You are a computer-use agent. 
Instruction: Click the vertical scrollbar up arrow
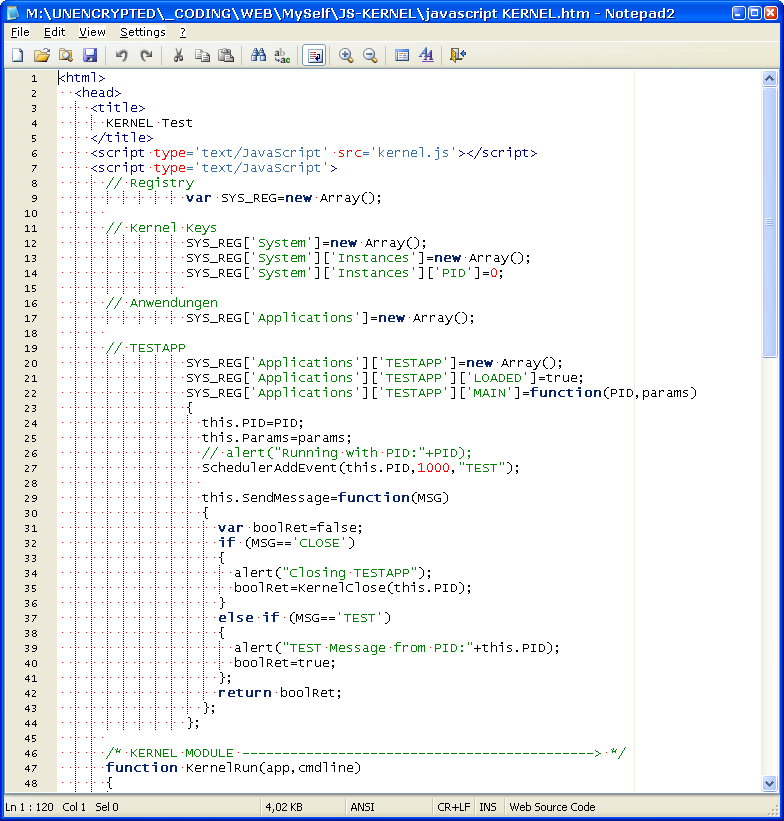tap(769, 79)
